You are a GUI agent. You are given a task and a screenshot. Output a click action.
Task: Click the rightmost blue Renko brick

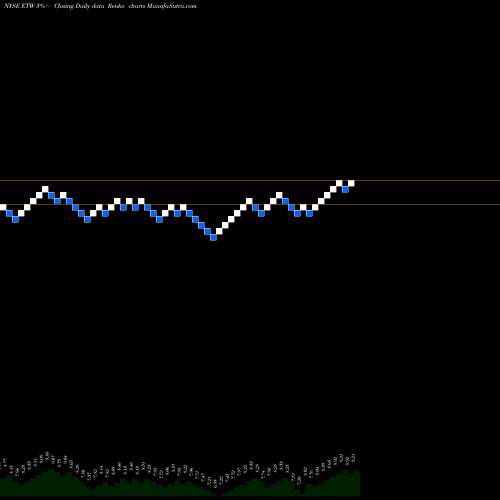click(x=345, y=189)
